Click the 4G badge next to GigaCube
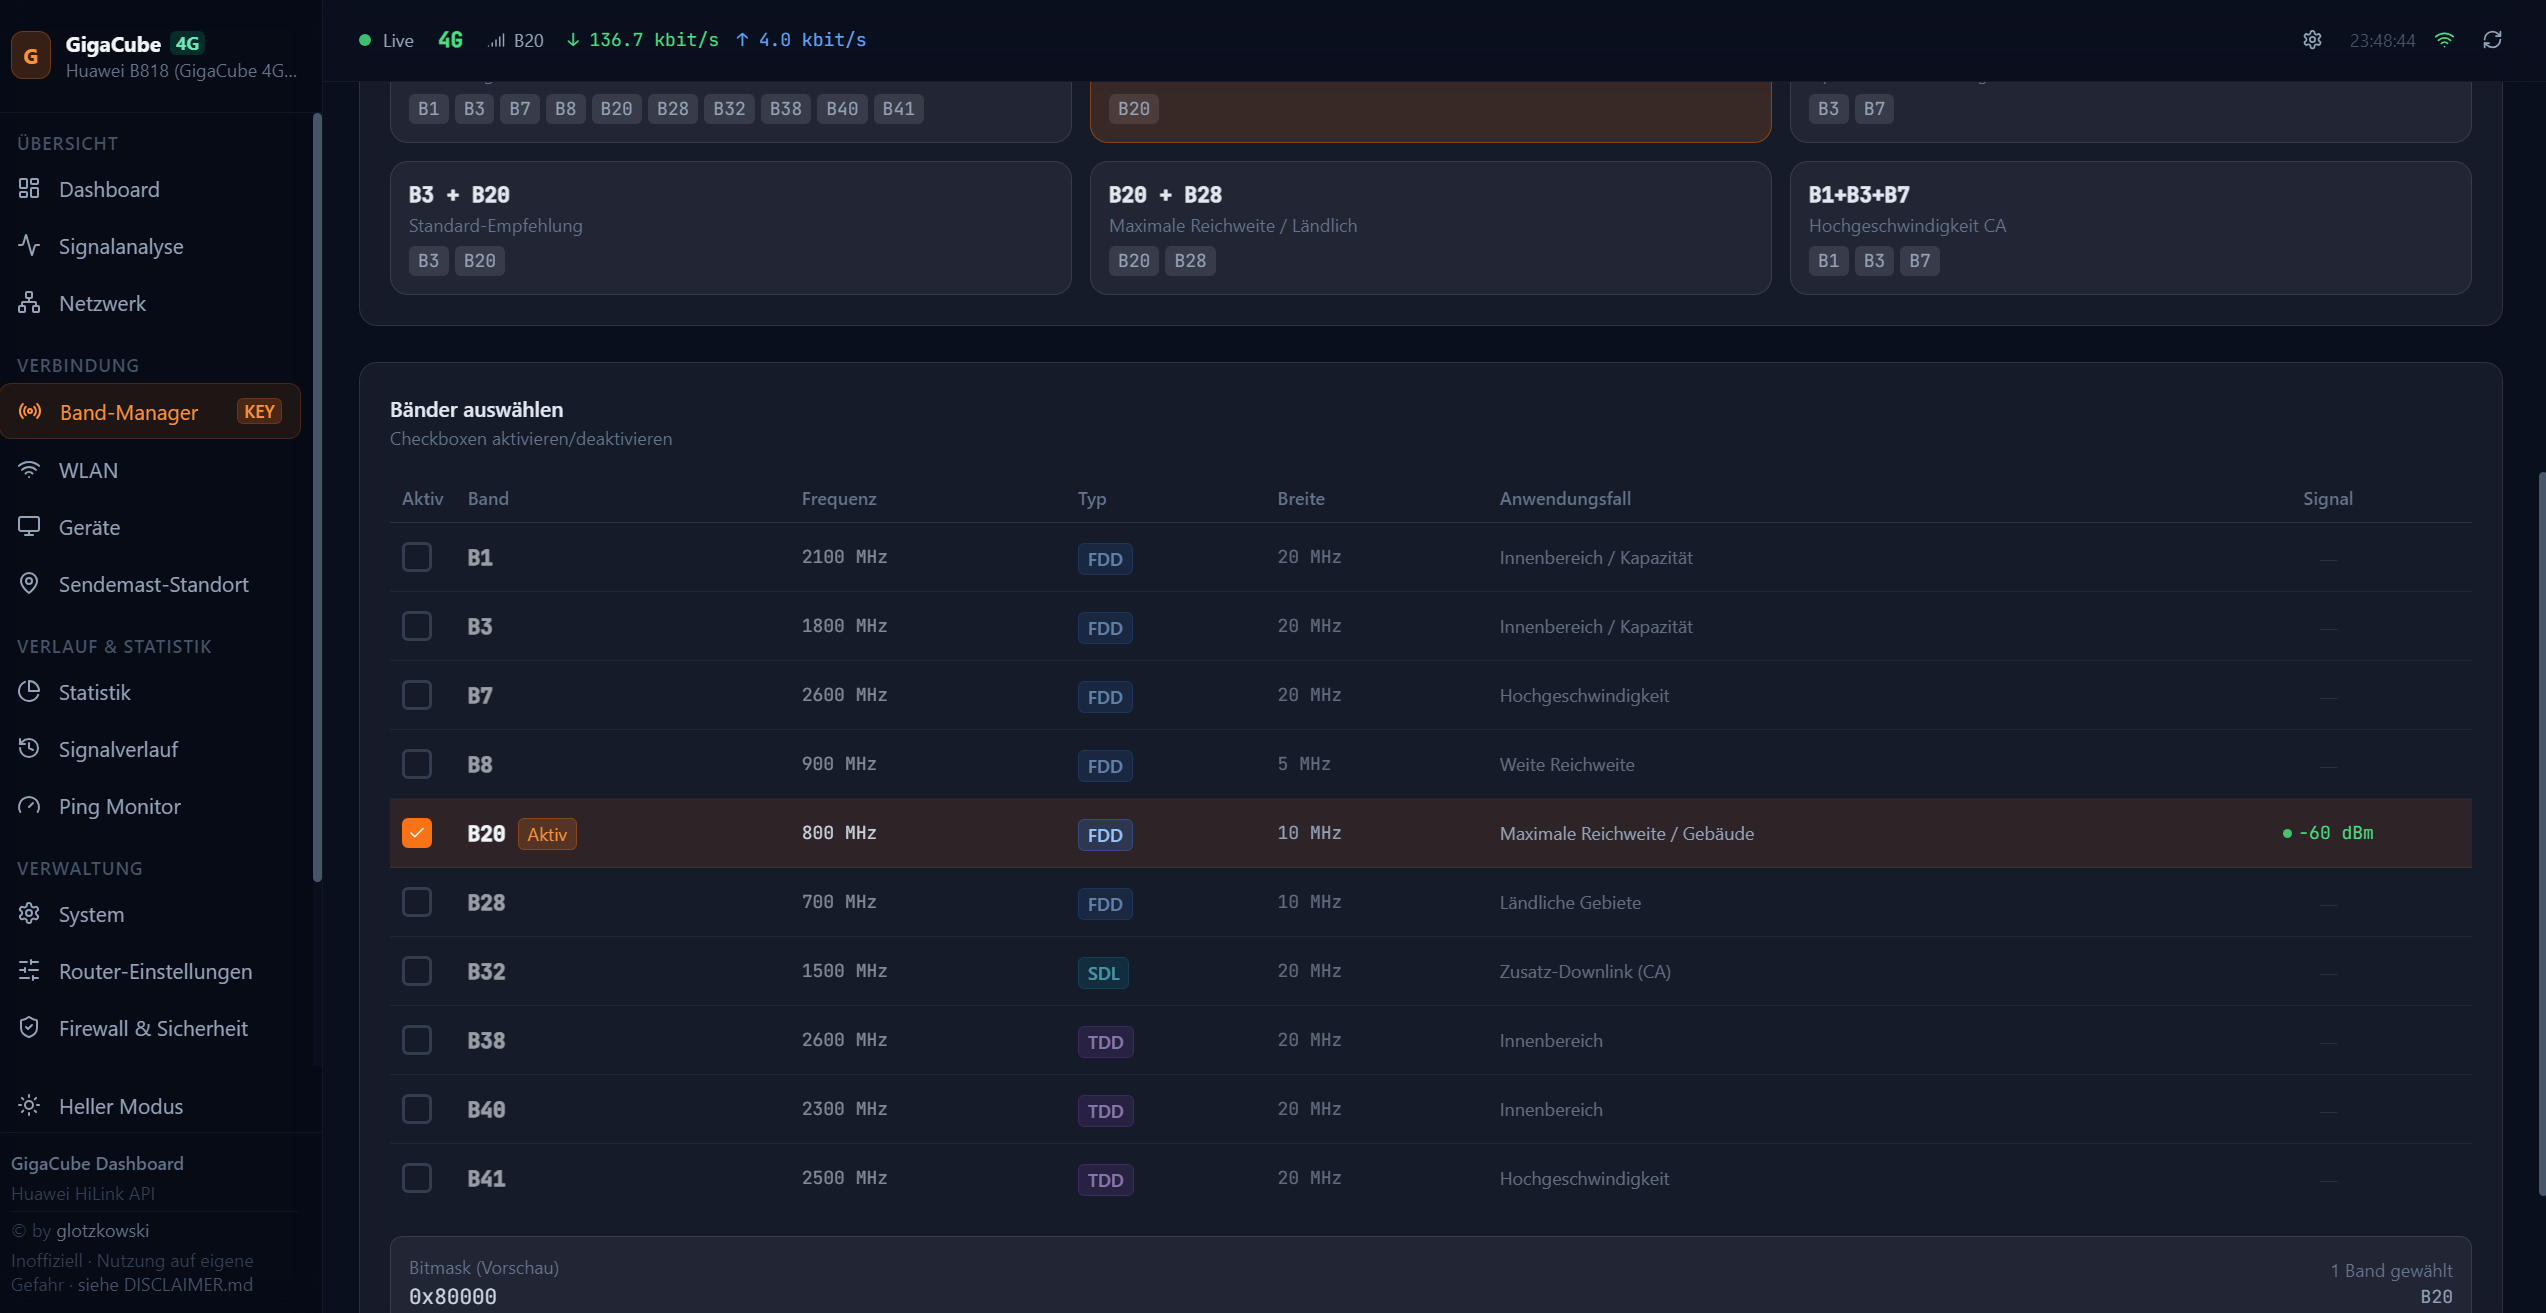Image resolution: width=2546 pixels, height=1313 pixels. click(187, 43)
